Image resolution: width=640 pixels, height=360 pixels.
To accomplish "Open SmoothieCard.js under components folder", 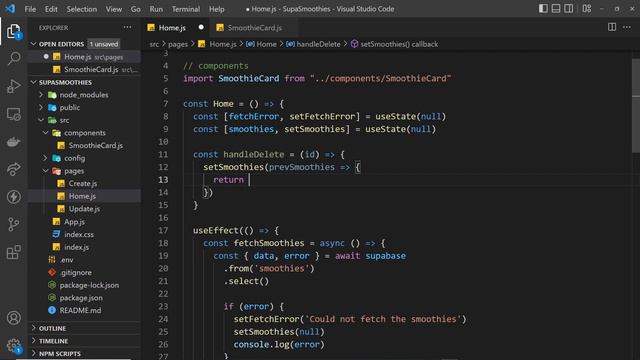I will [95, 145].
